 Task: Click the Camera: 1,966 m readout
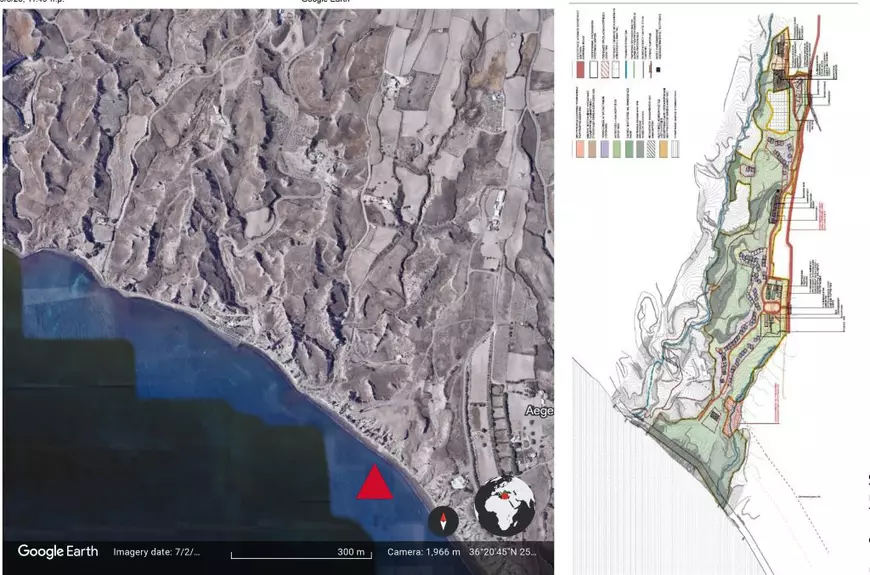point(424,552)
